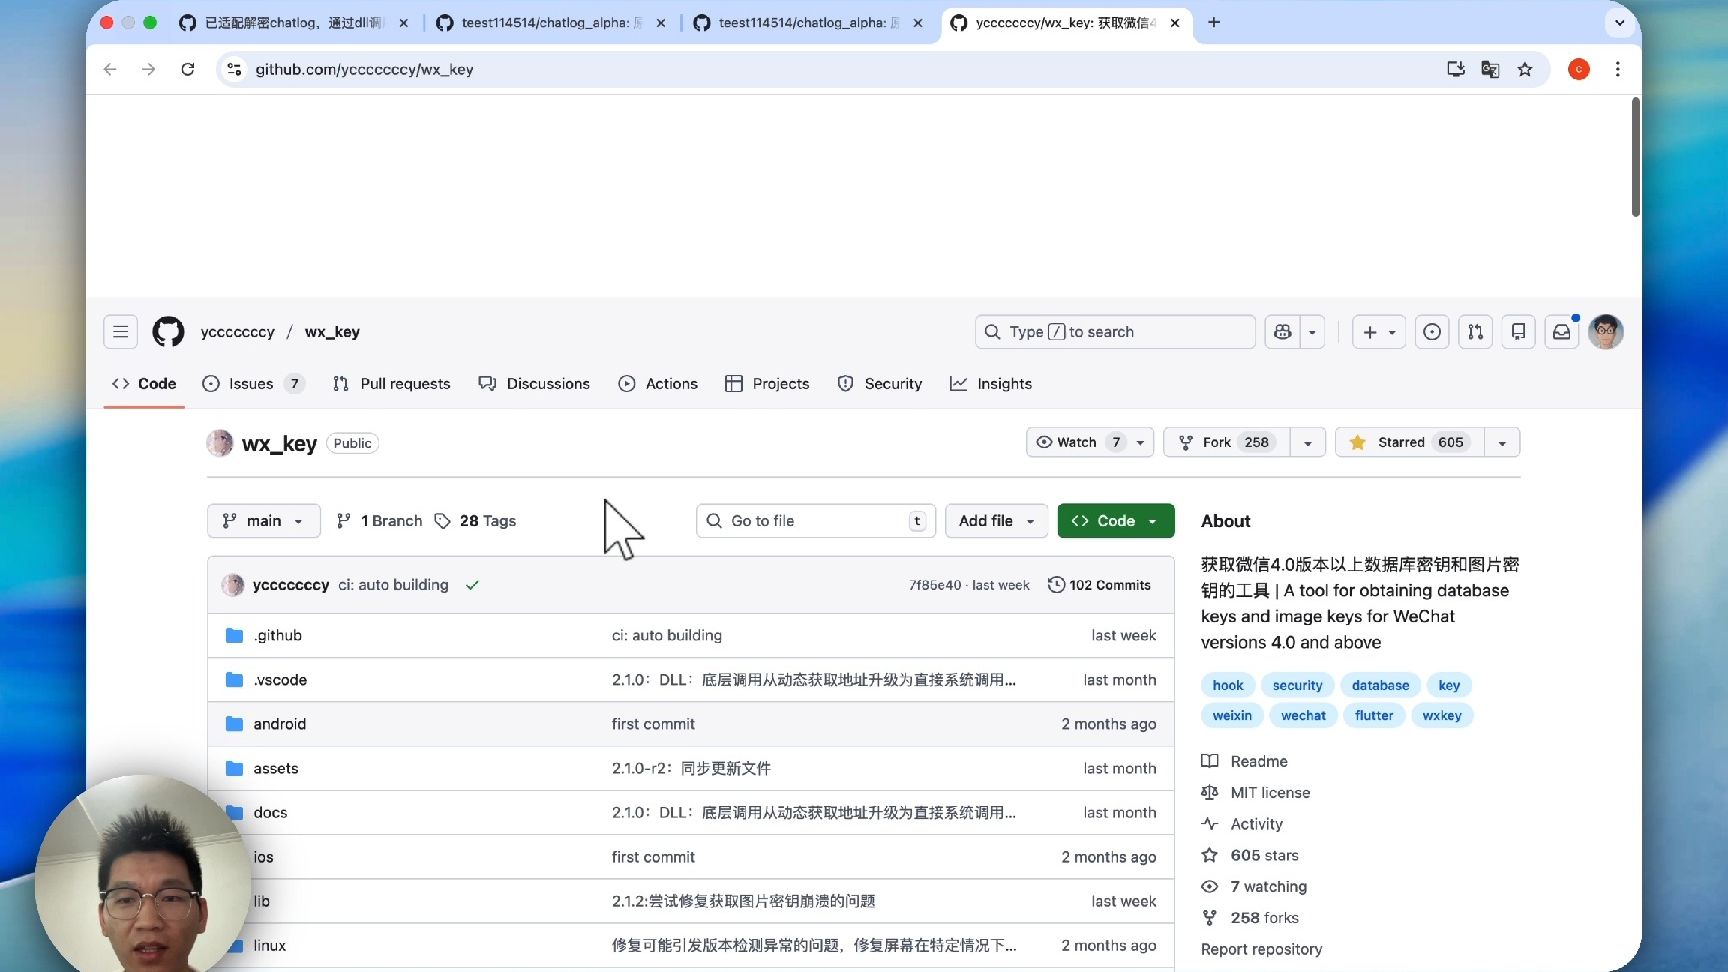Bookmark this page with star icon
Image resolution: width=1728 pixels, height=972 pixels.
1525,69
